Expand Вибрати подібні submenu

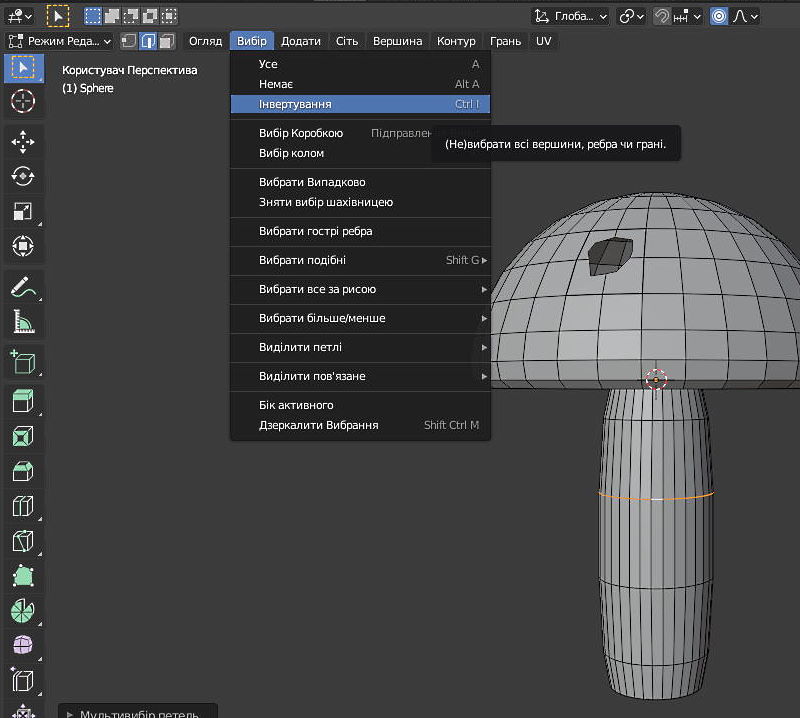[x=360, y=260]
